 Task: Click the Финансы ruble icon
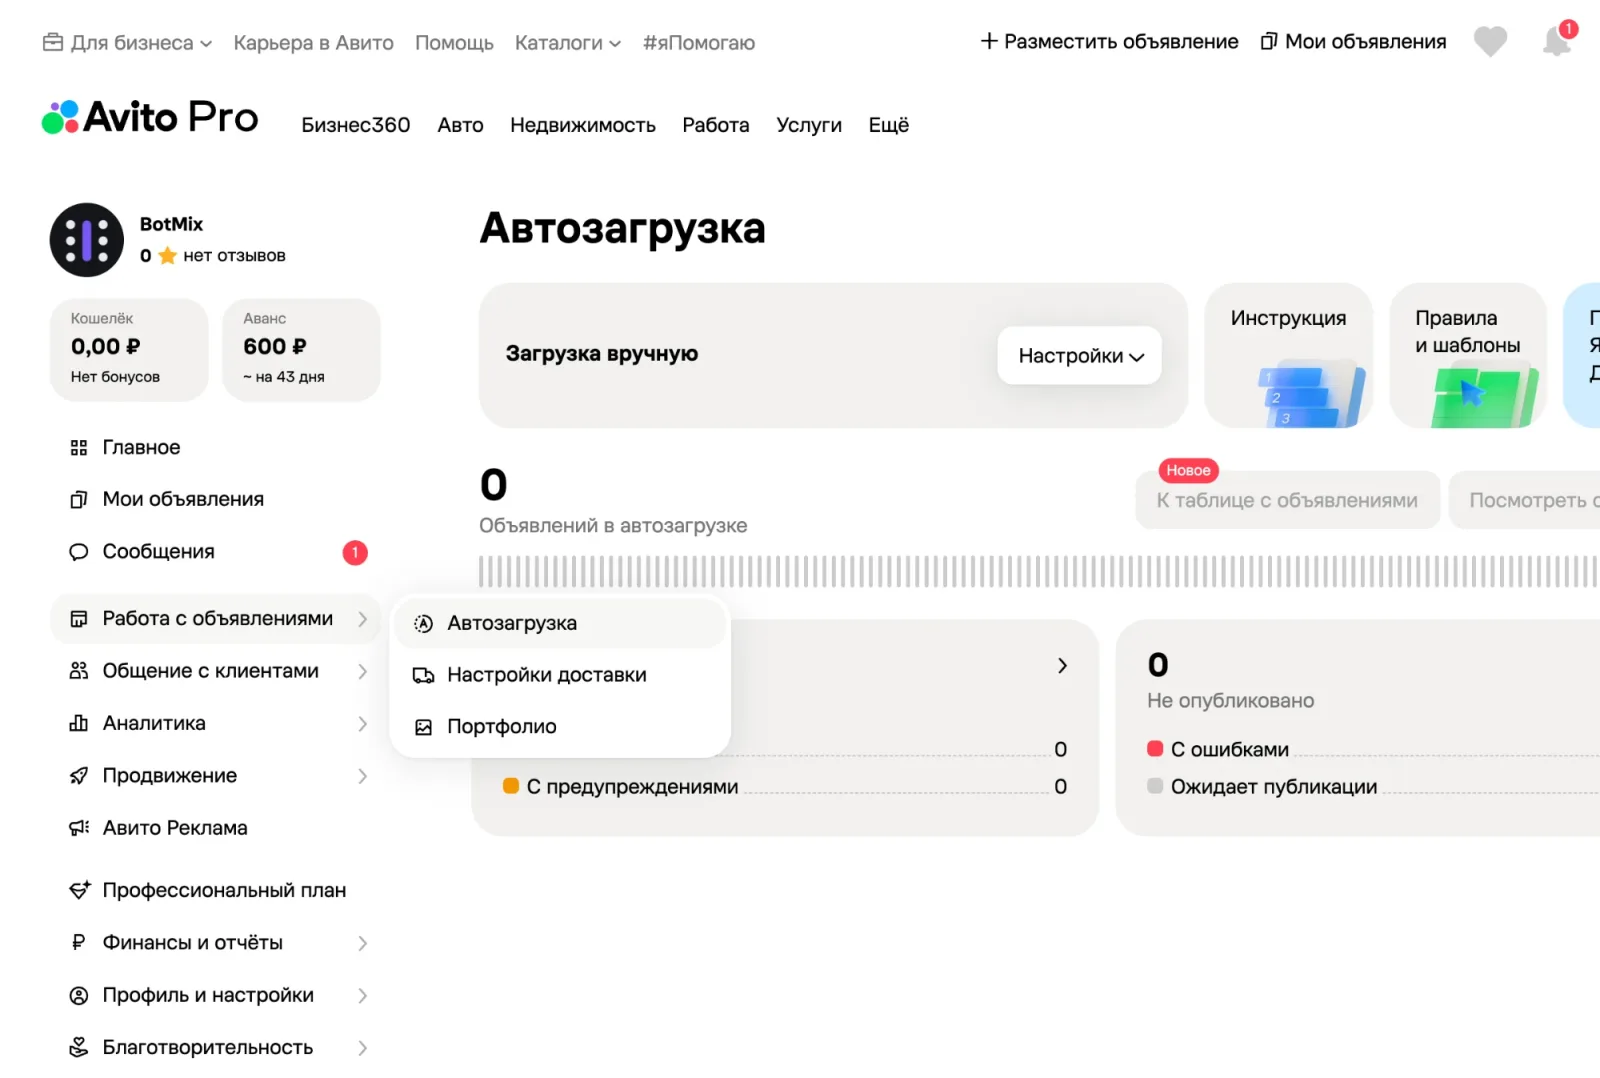coord(79,943)
